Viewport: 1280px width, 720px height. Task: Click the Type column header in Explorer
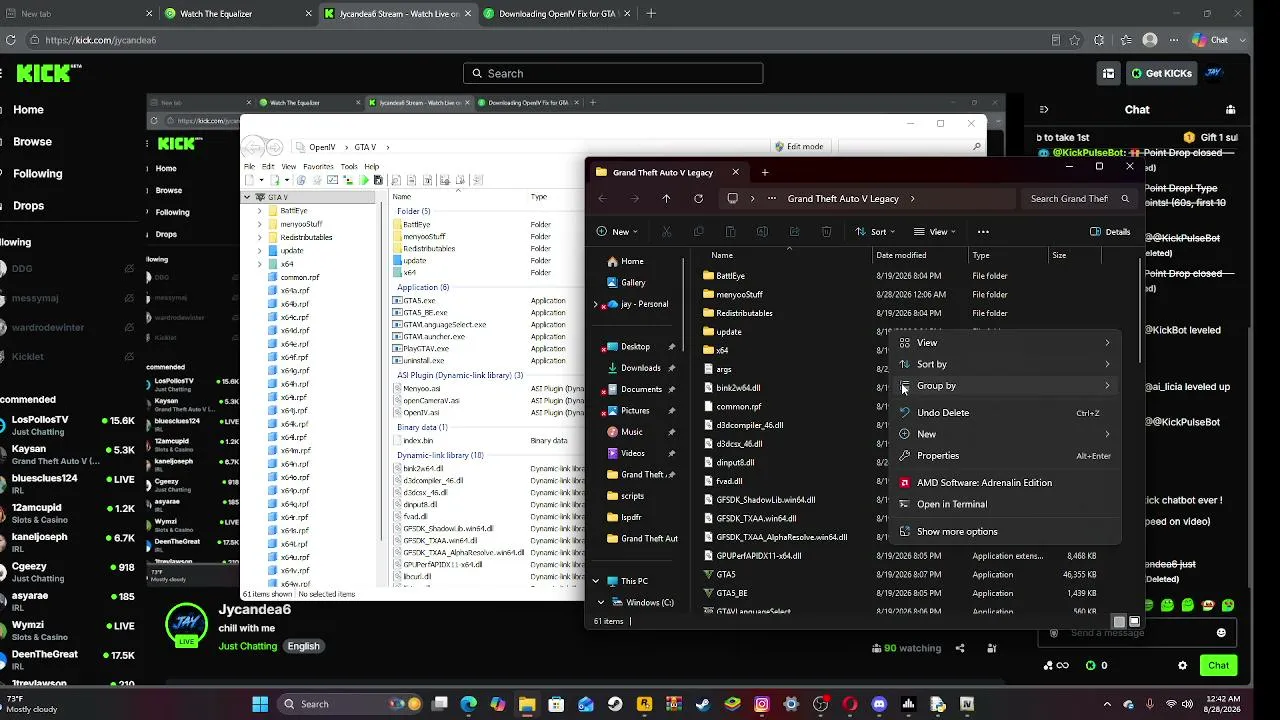[x=981, y=255]
